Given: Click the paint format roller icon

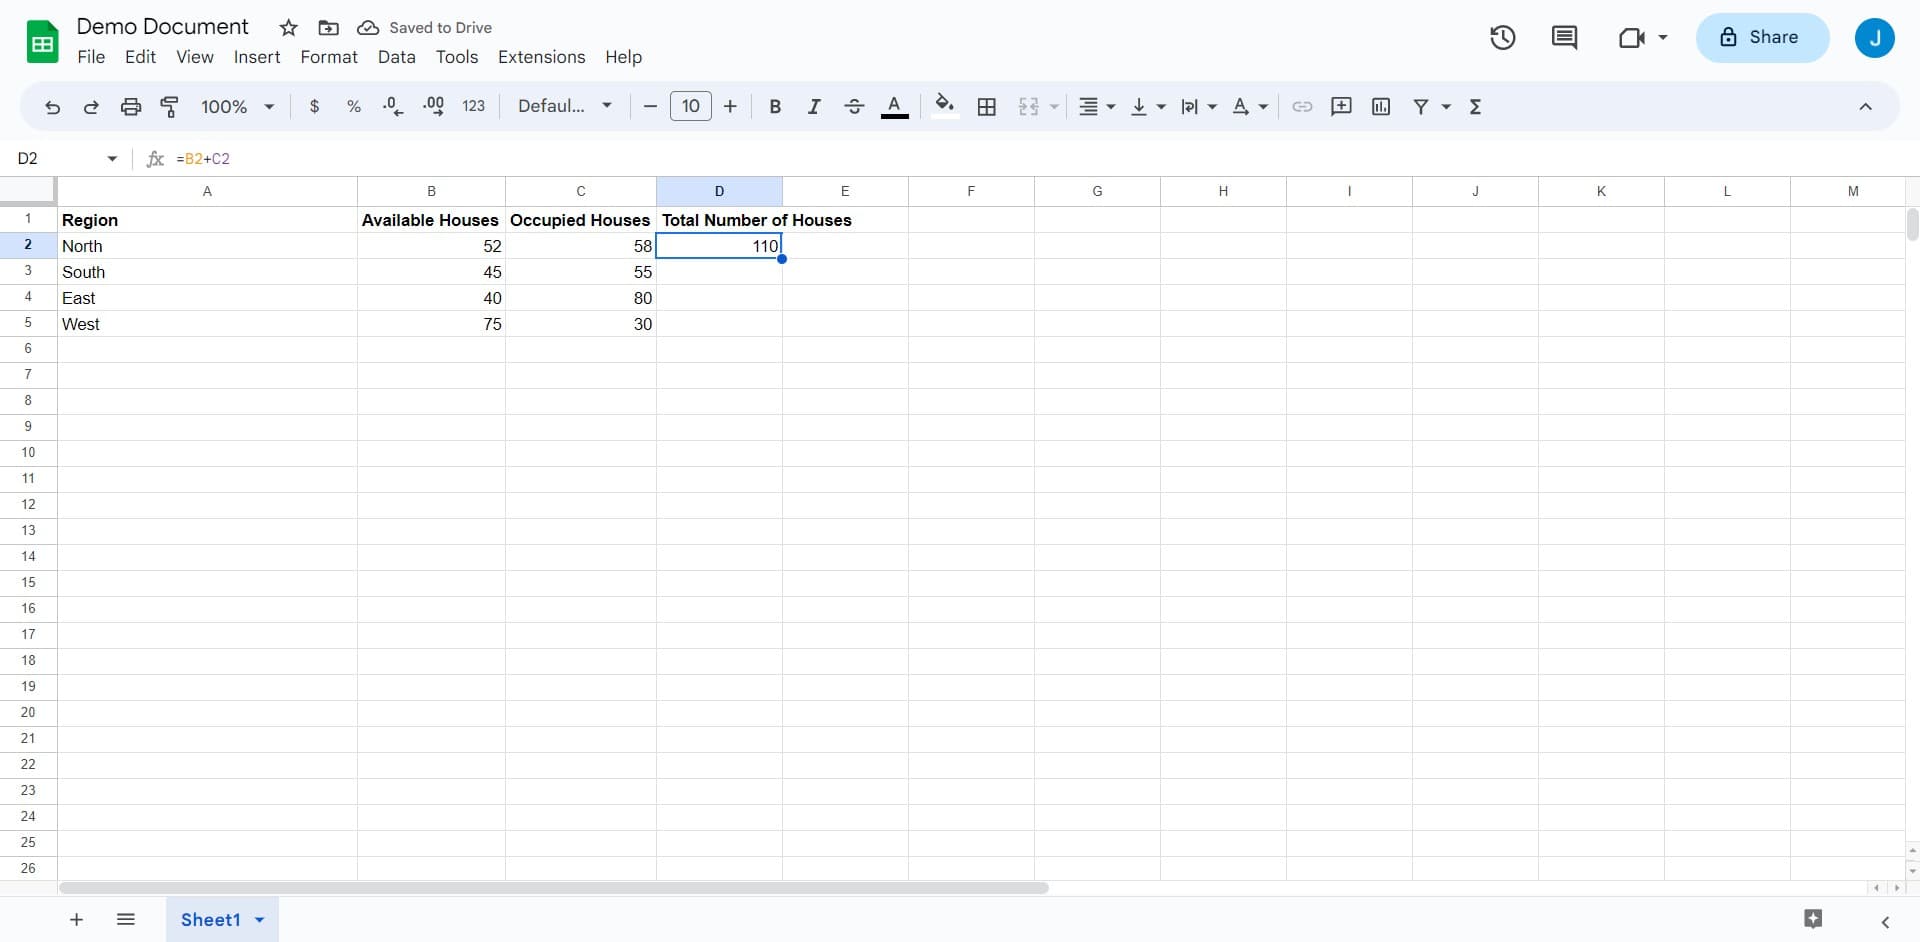Looking at the screenshot, I should click(170, 106).
